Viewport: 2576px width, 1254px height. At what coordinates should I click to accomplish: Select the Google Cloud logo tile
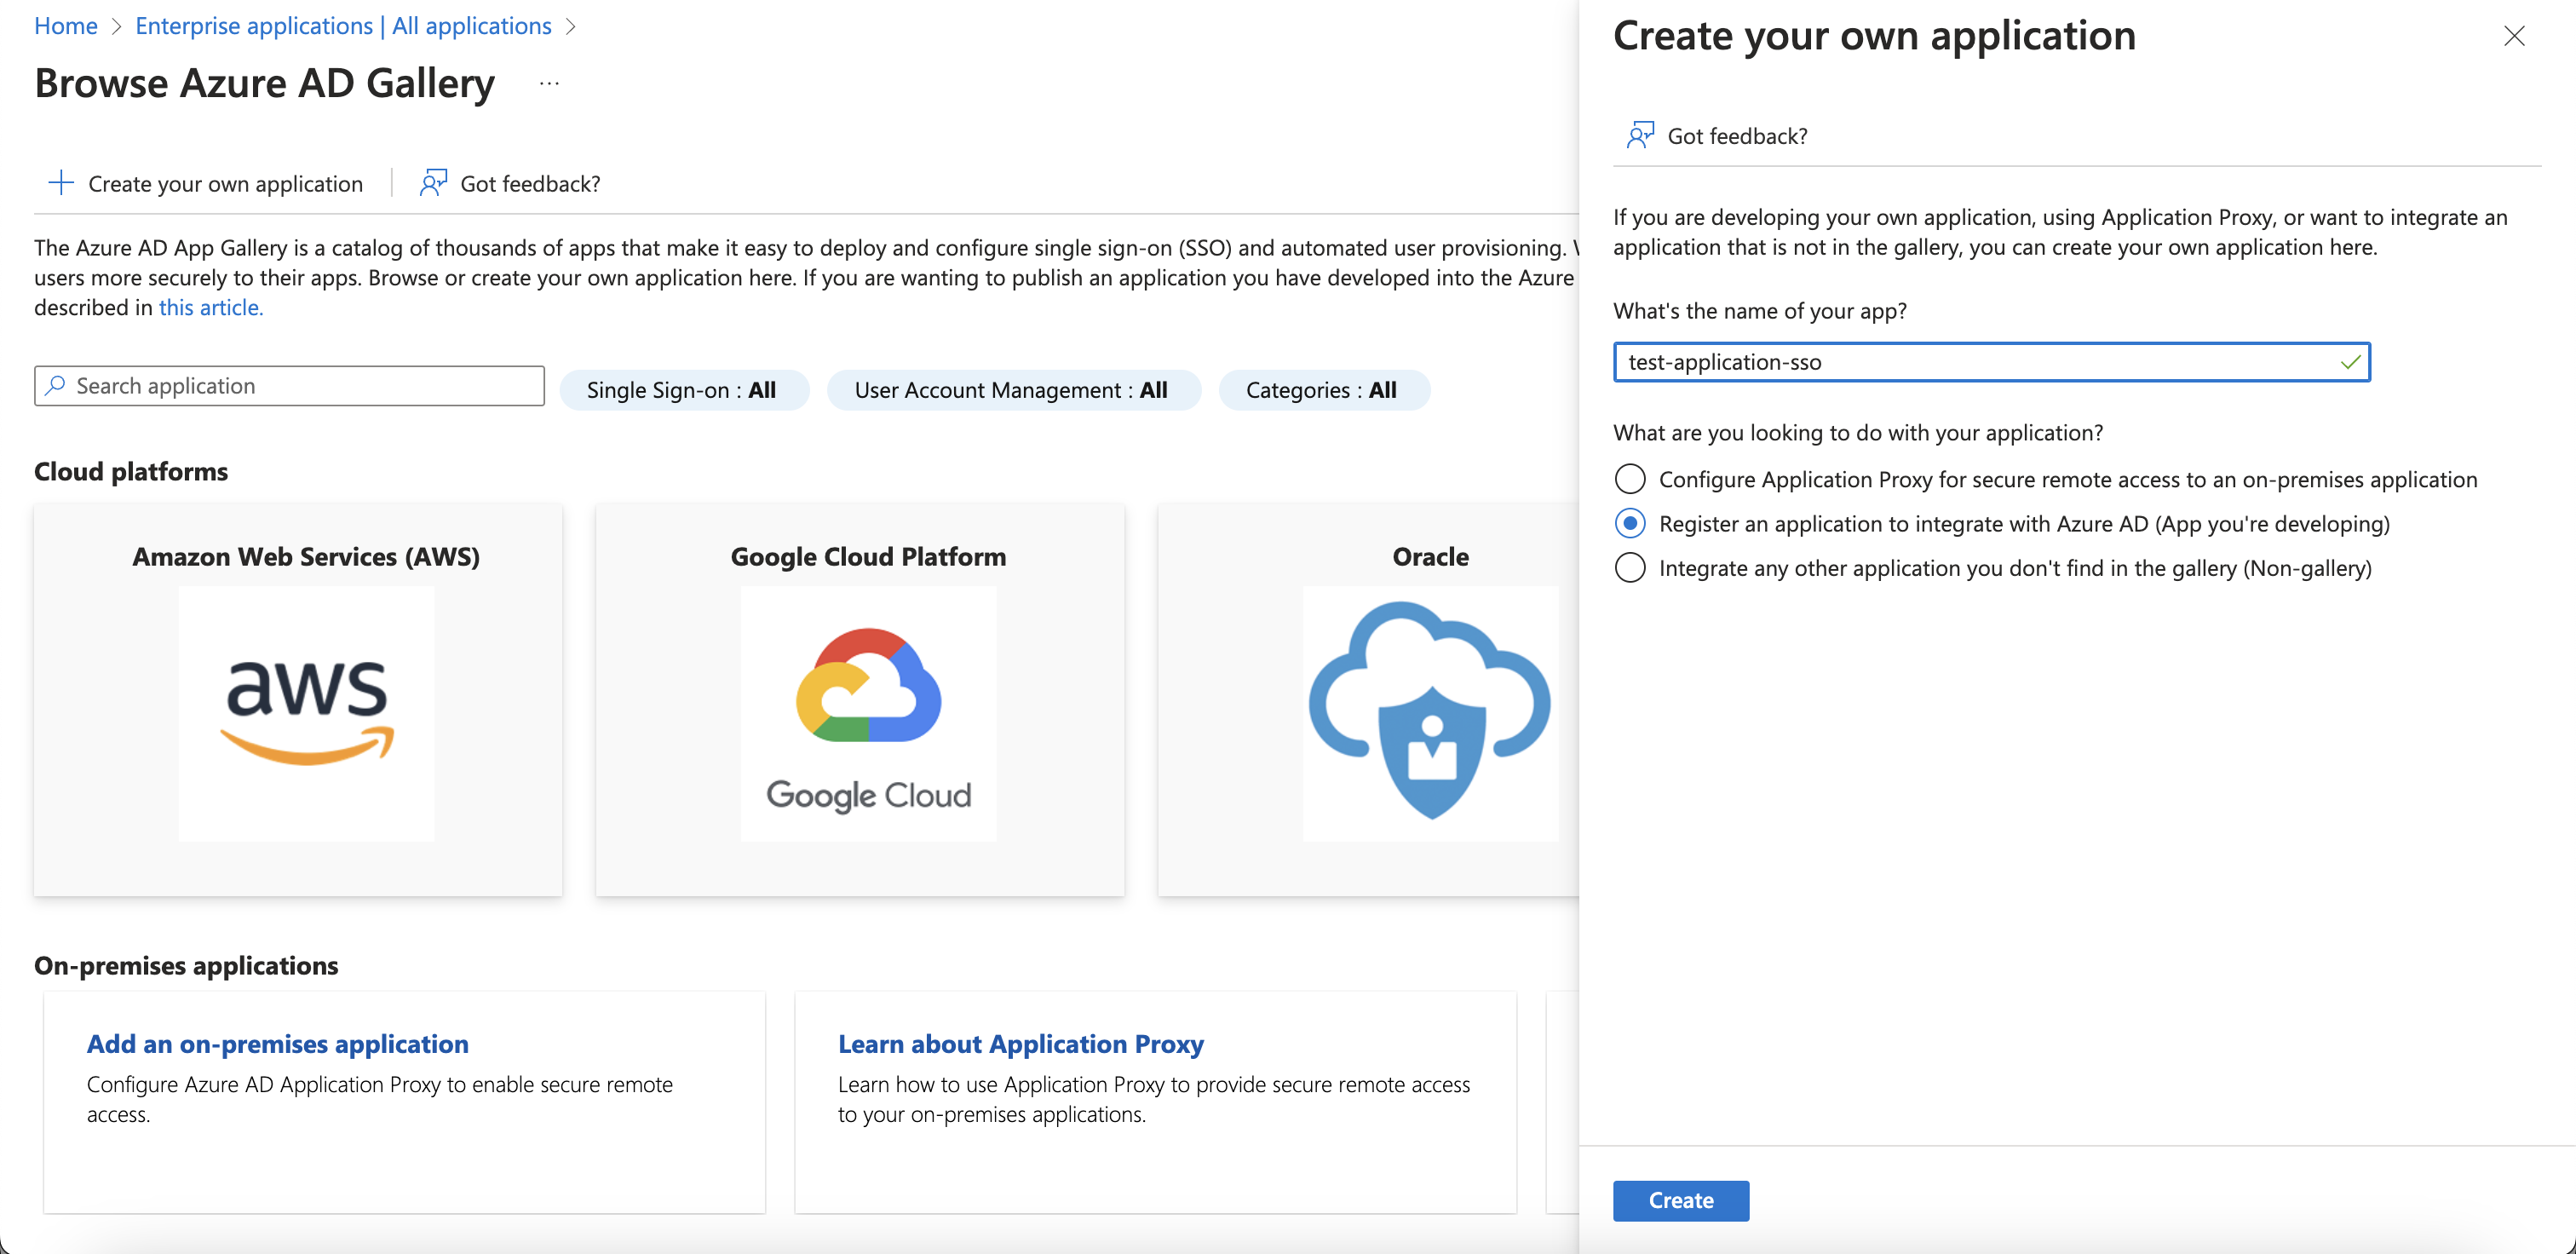[x=868, y=712]
